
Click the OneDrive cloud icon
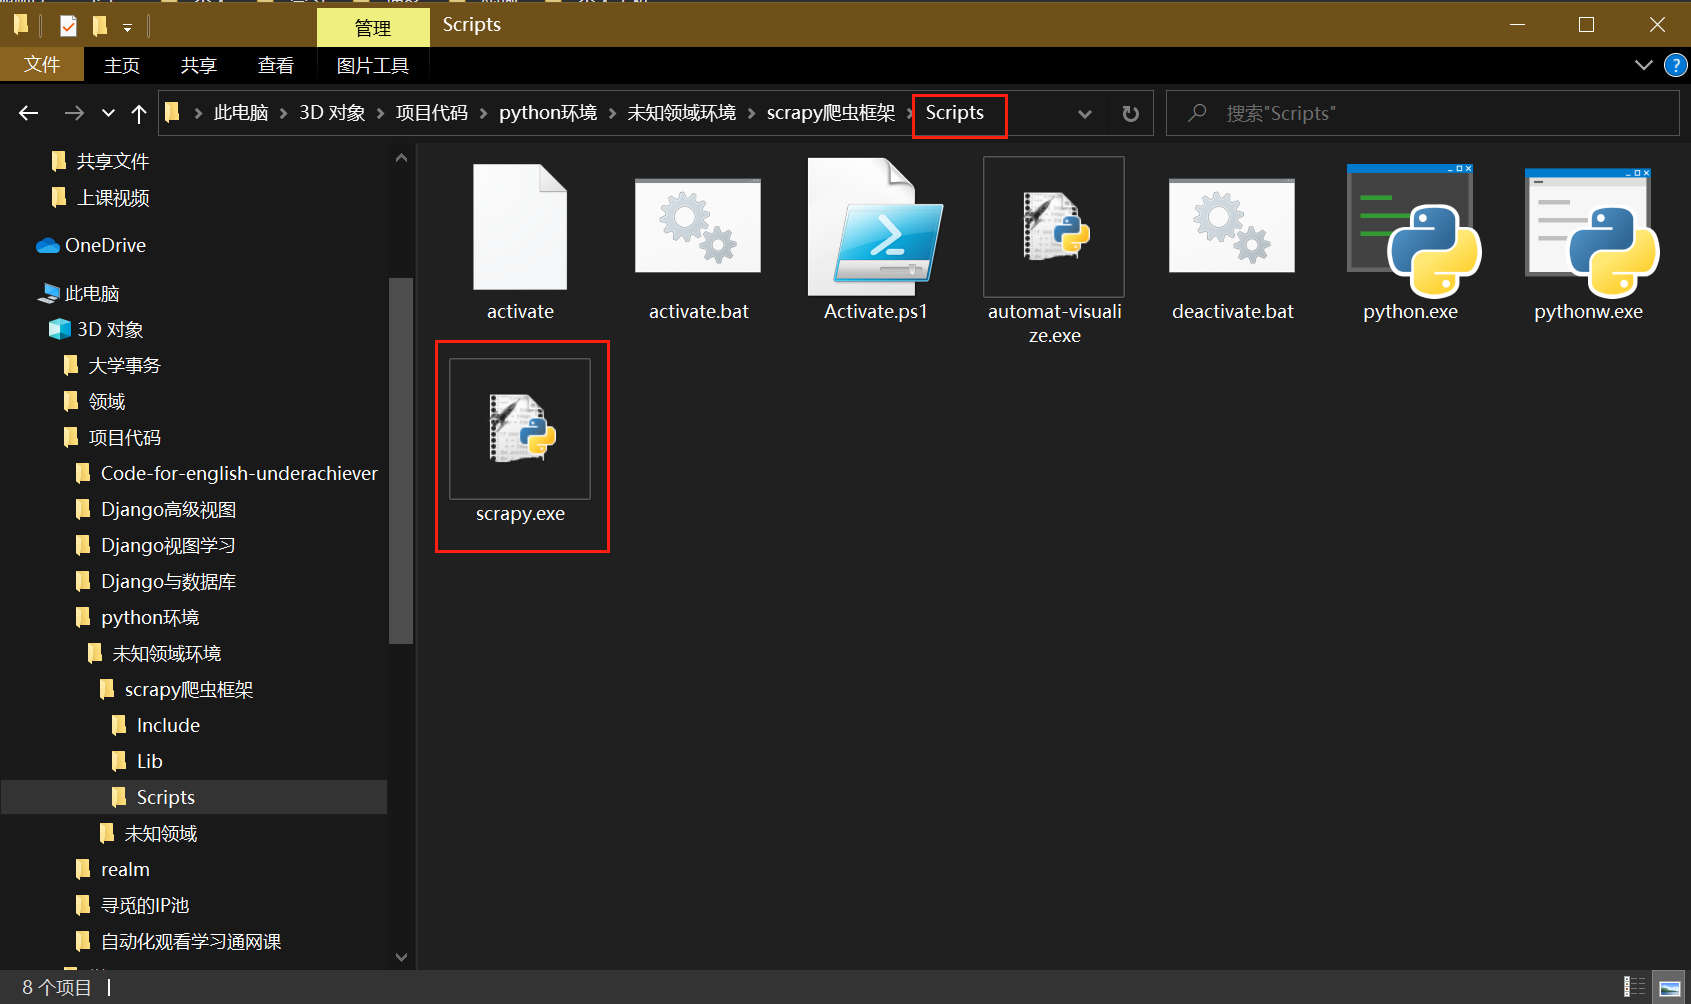tap(47, 245)
